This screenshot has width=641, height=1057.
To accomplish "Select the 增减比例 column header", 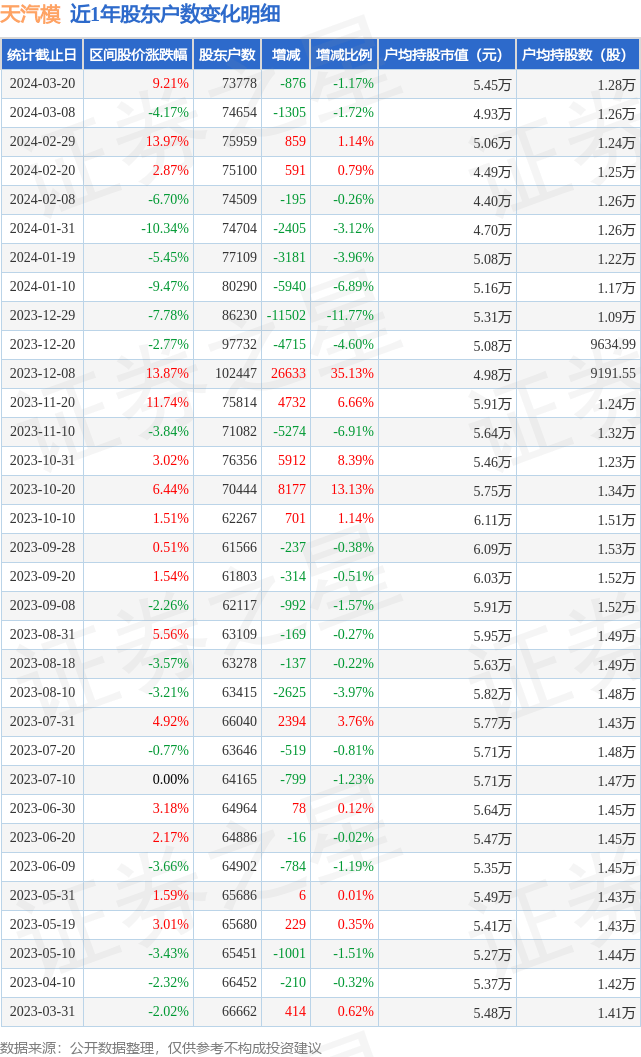I will point(344,55).
